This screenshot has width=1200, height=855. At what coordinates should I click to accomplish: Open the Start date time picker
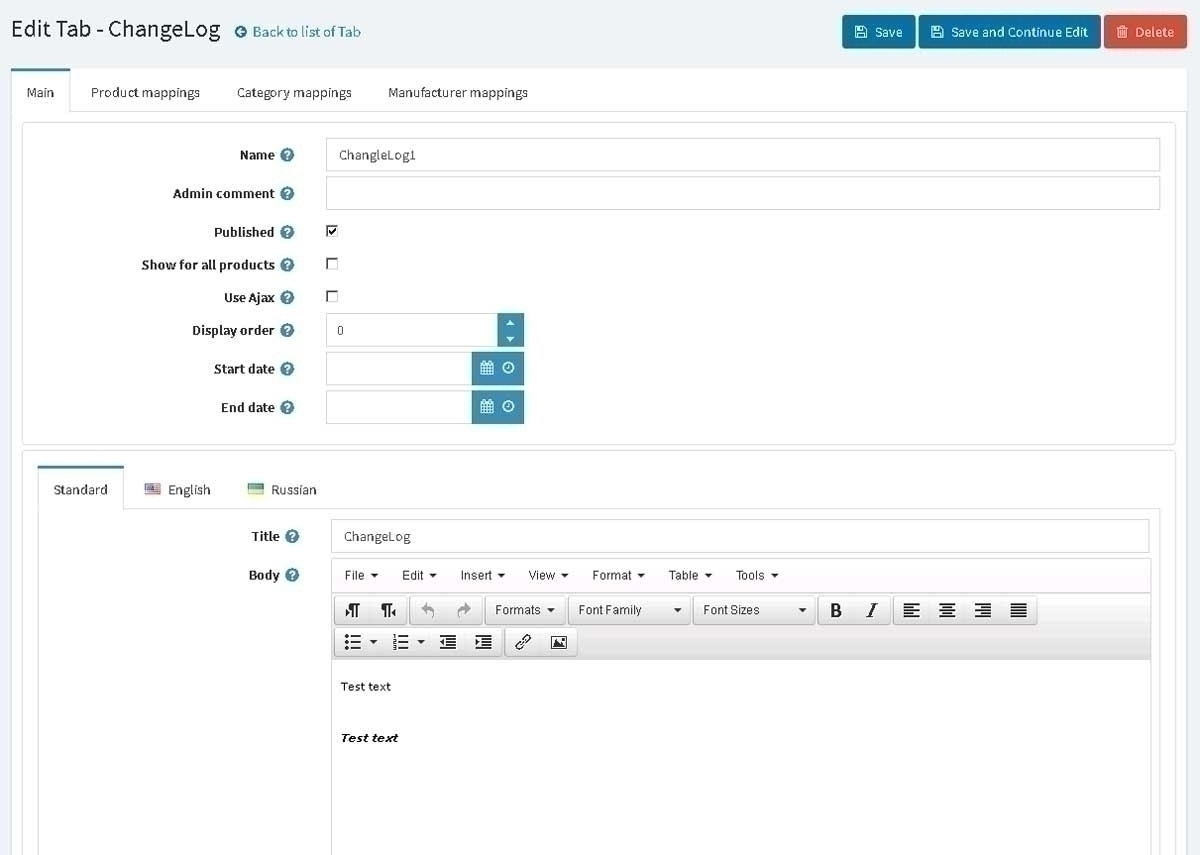(508, 368)
